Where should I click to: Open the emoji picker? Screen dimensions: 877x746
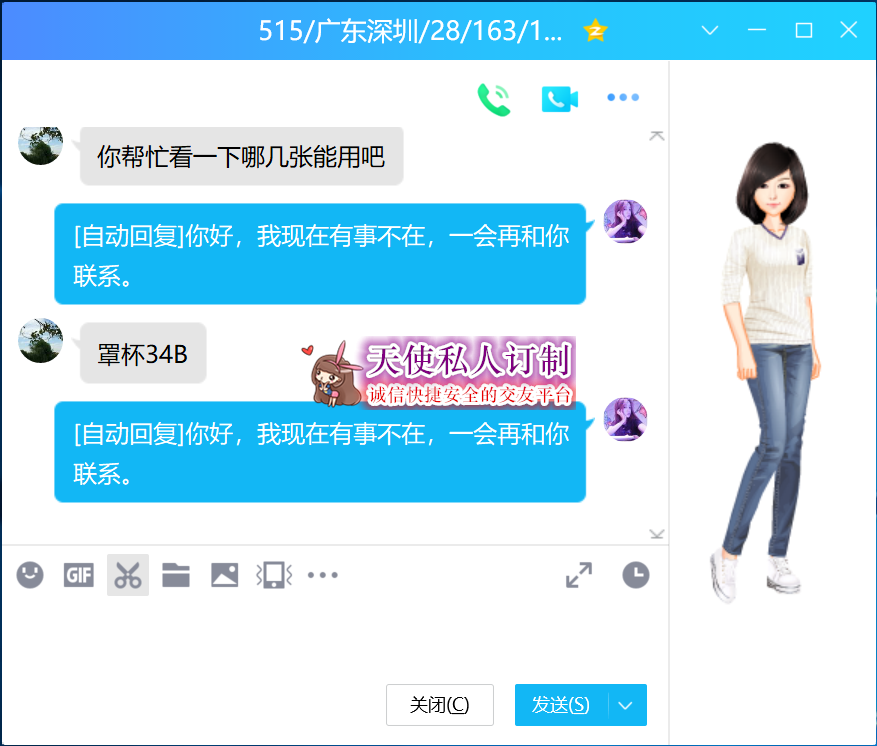(x=30, y=575)
